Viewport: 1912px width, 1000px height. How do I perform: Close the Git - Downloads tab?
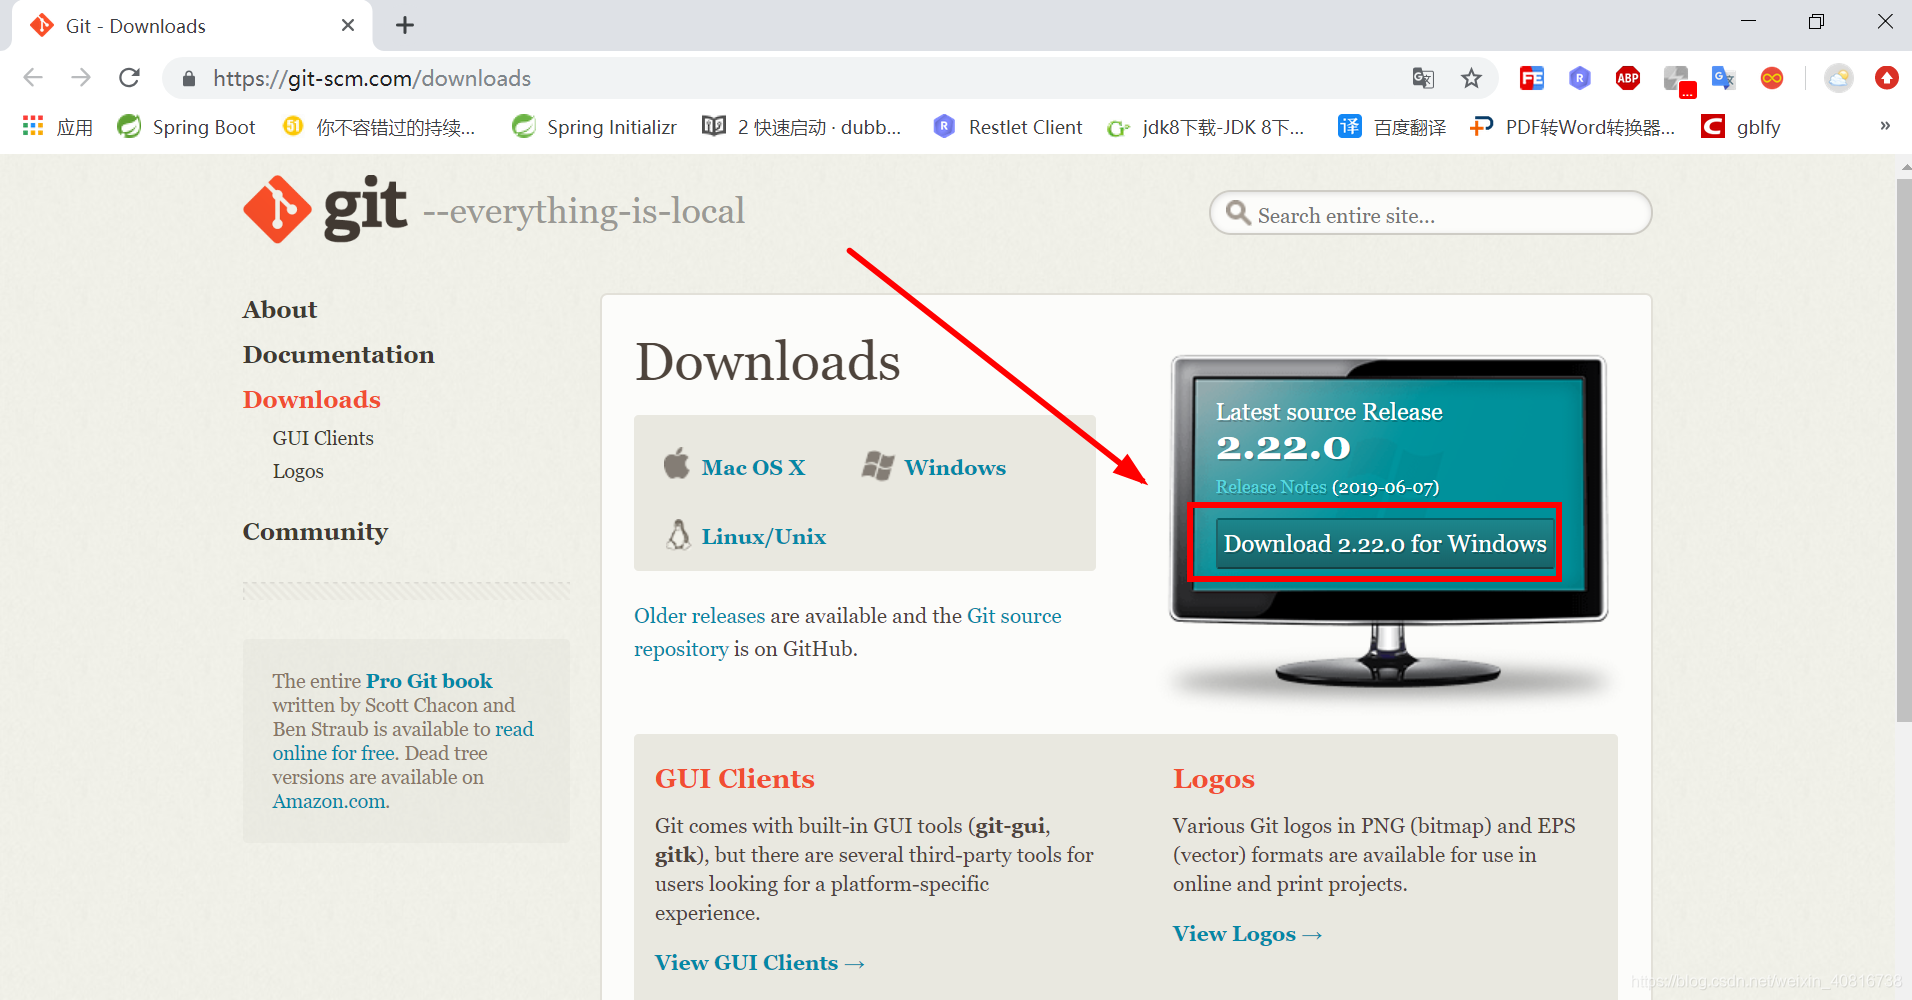click(348, 26)
